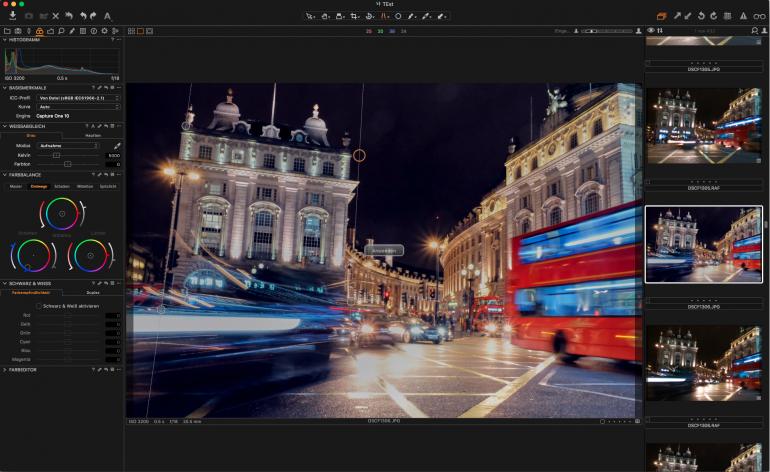Rotate image right with clockwise icon
770x472 pixels.
click(713, 16)
